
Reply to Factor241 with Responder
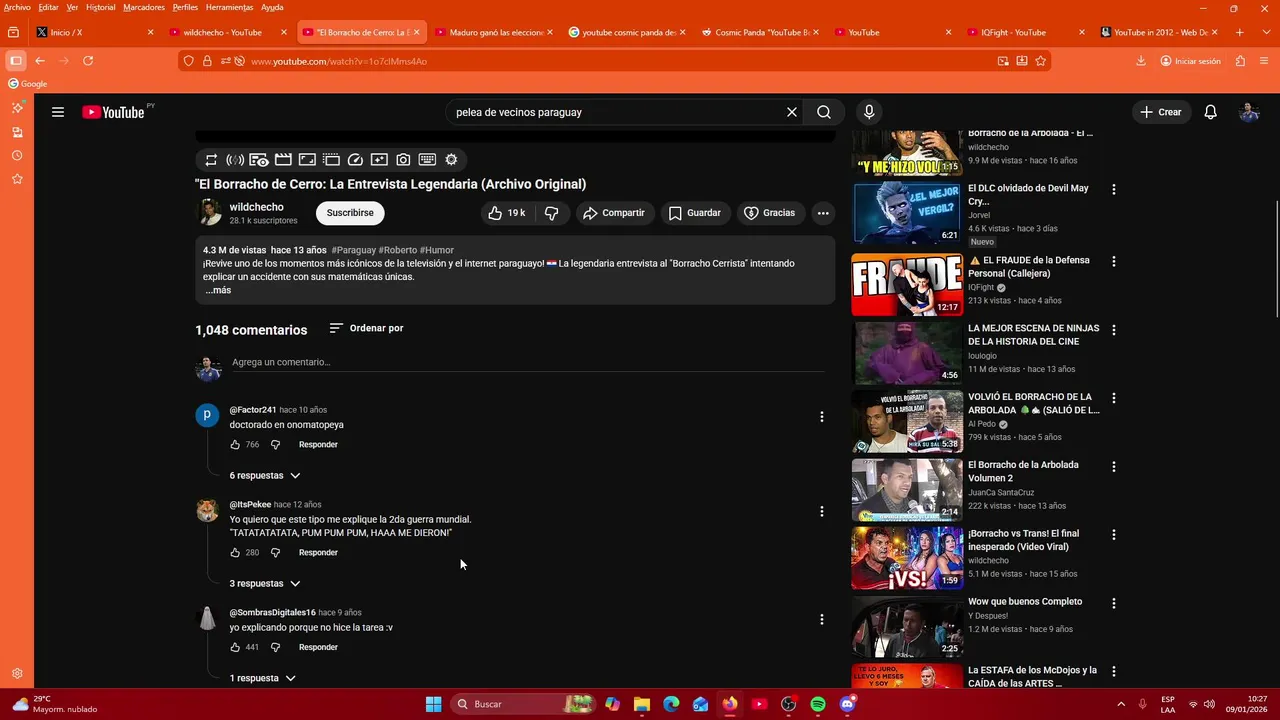[x=318, y=444]
